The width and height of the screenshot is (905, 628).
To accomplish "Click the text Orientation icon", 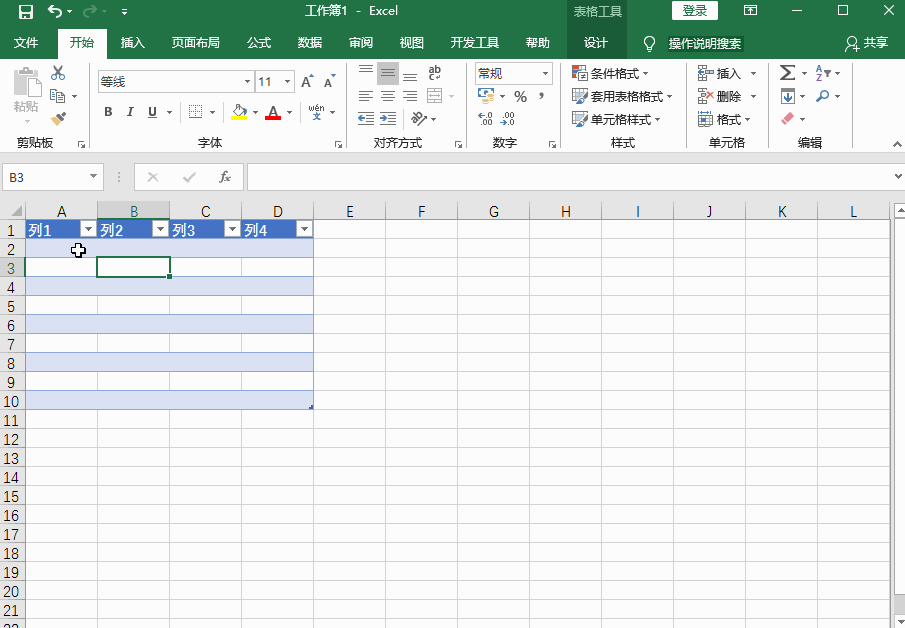I will (418, 119).
